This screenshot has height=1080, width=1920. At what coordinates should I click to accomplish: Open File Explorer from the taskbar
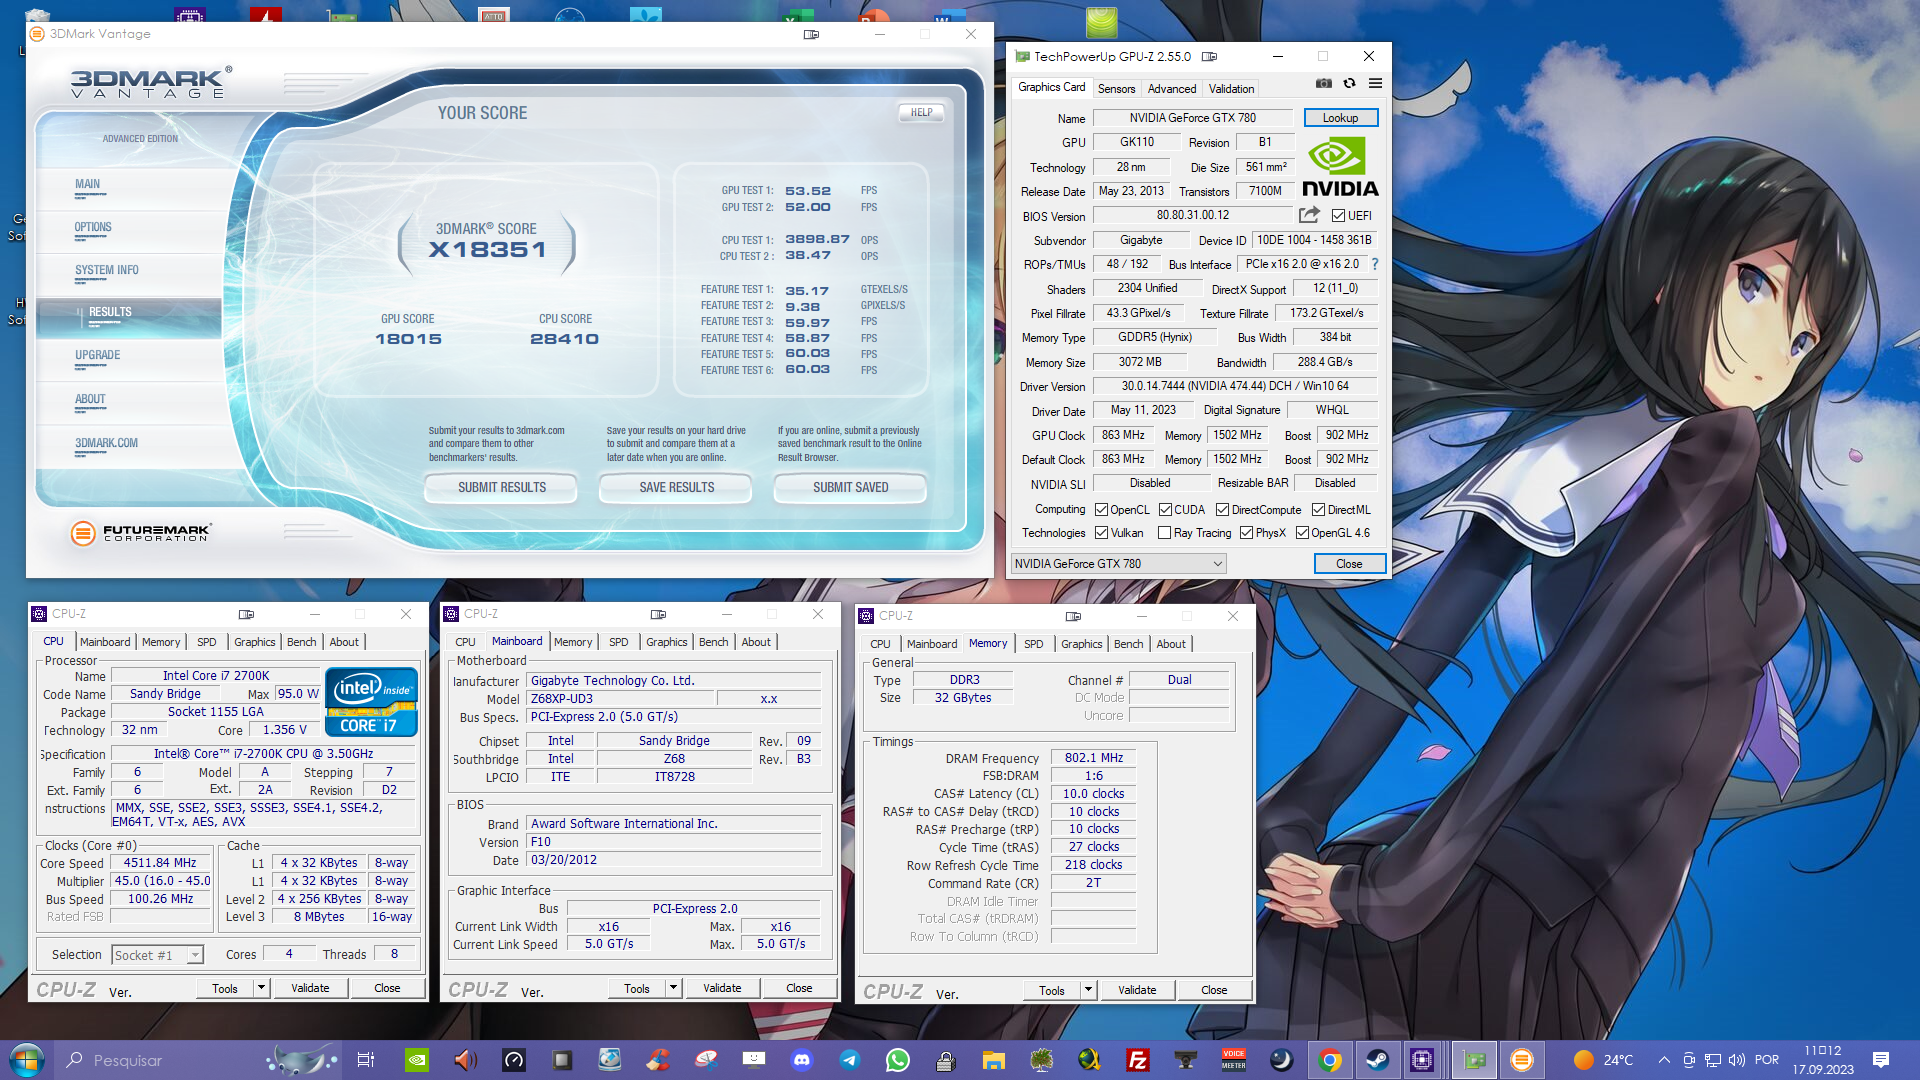994,1060
